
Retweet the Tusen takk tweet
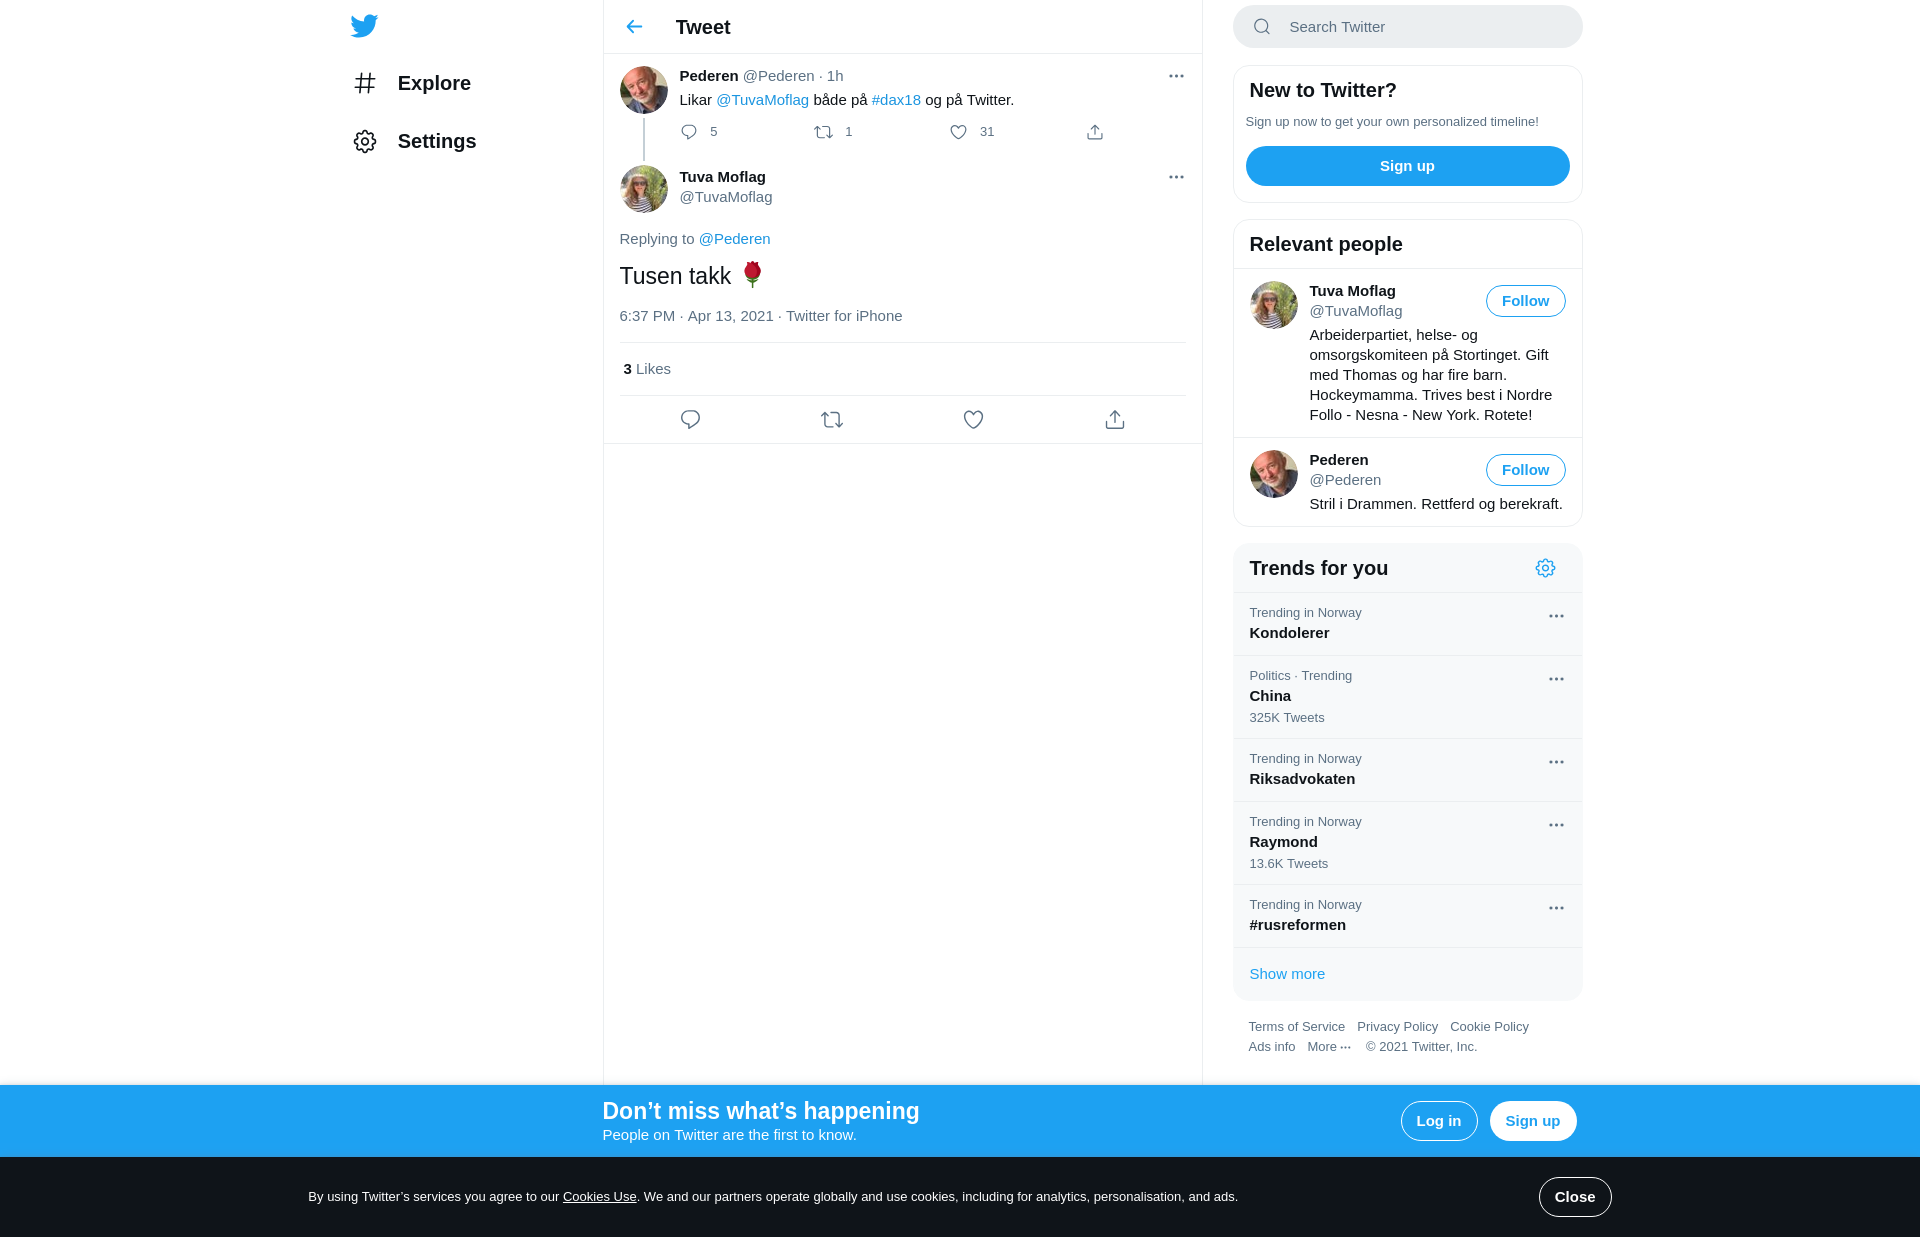(832, 420)
